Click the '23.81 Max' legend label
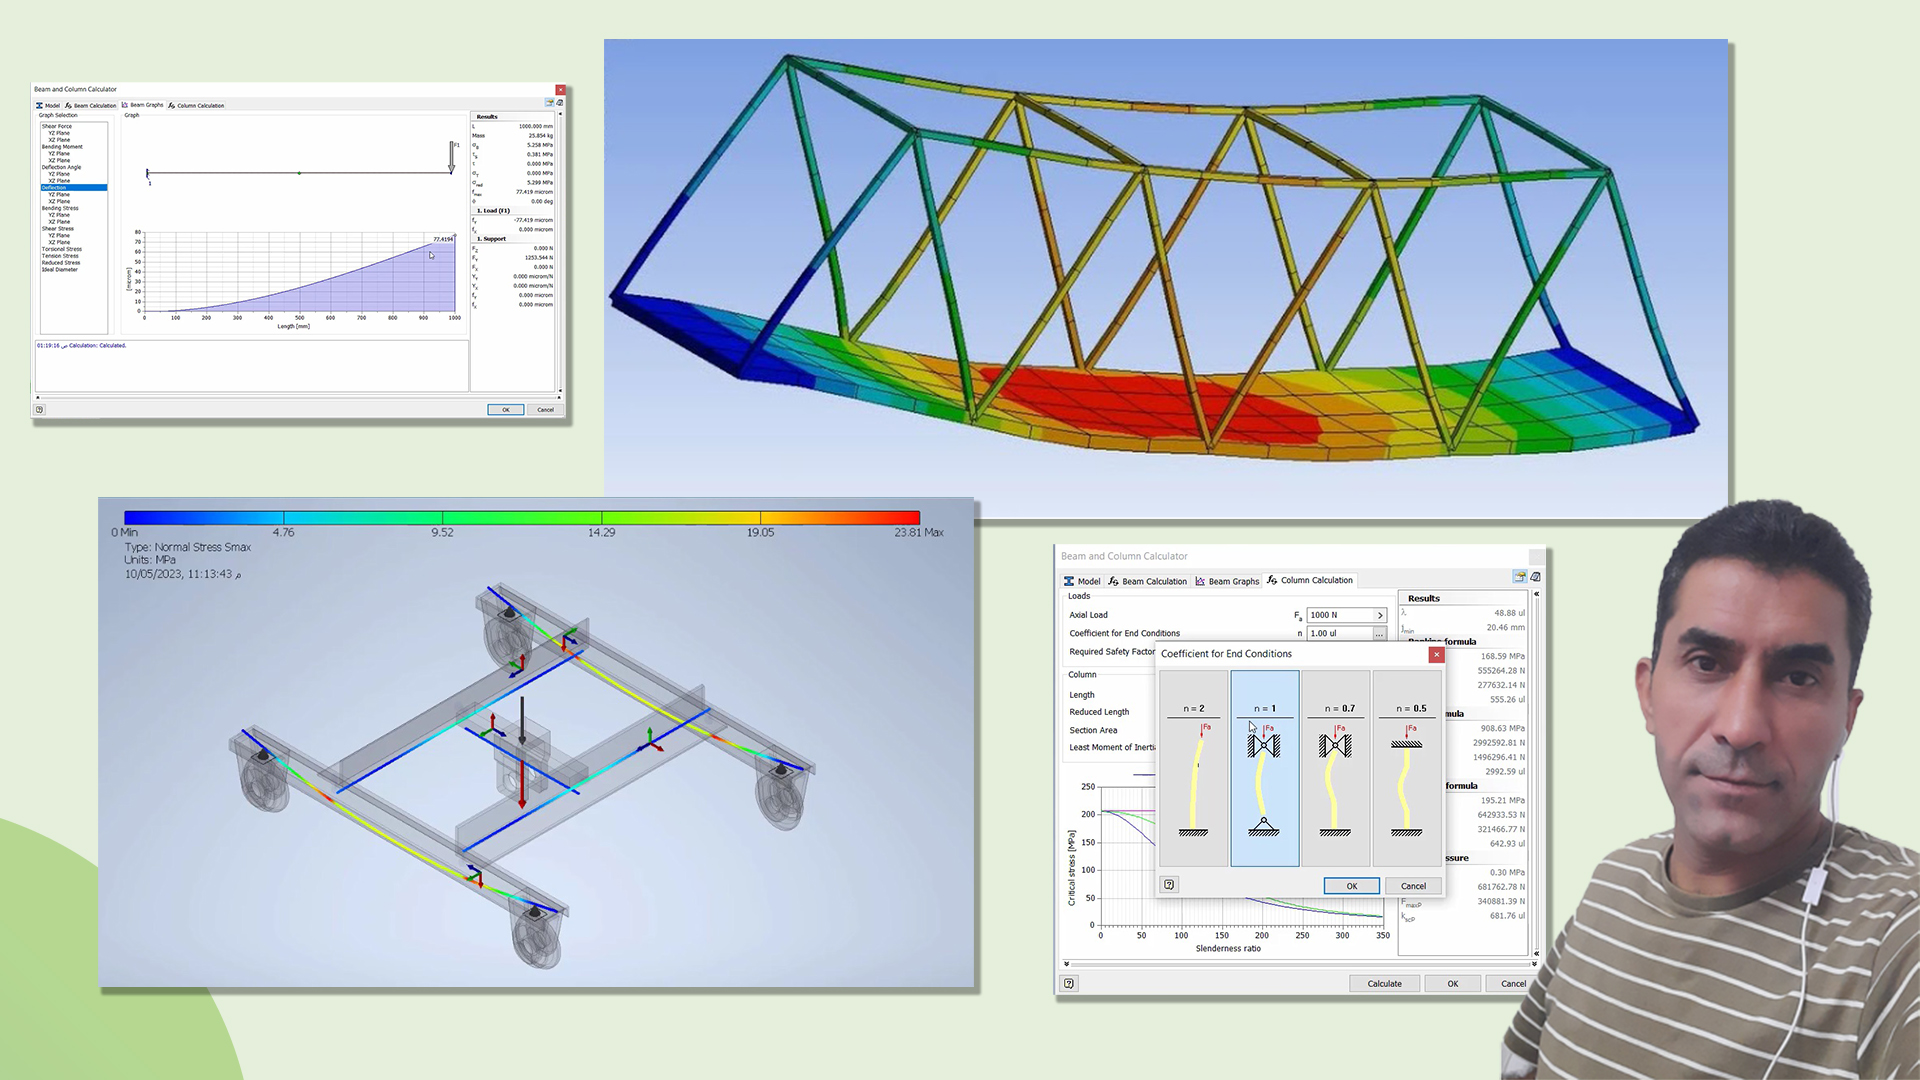 (x=919, y=533)
